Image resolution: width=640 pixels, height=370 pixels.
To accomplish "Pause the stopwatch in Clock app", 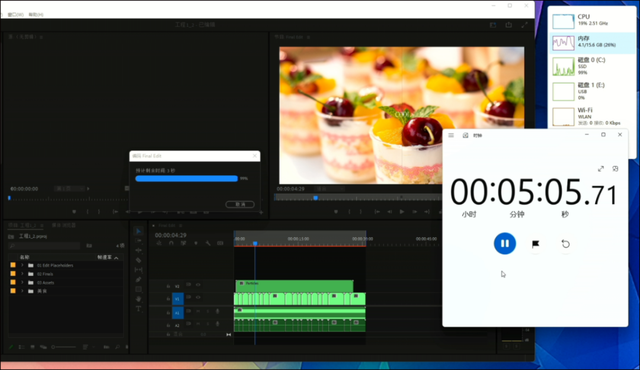I will coord(505,244).
